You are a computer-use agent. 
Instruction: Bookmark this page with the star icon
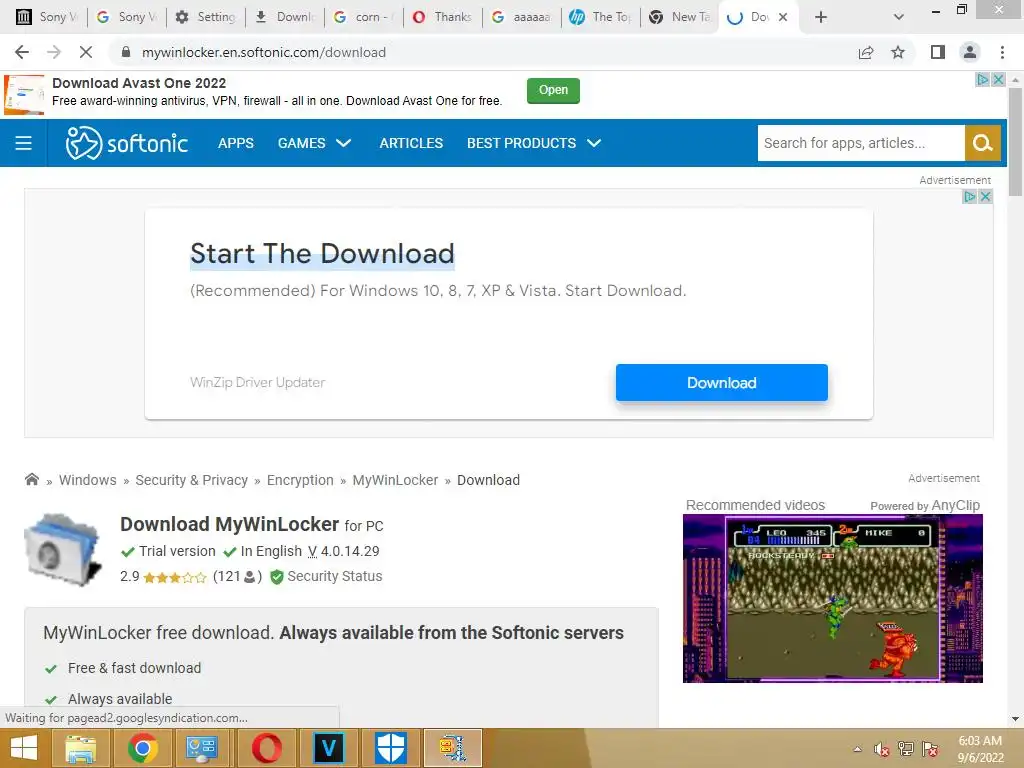[898, 52]
